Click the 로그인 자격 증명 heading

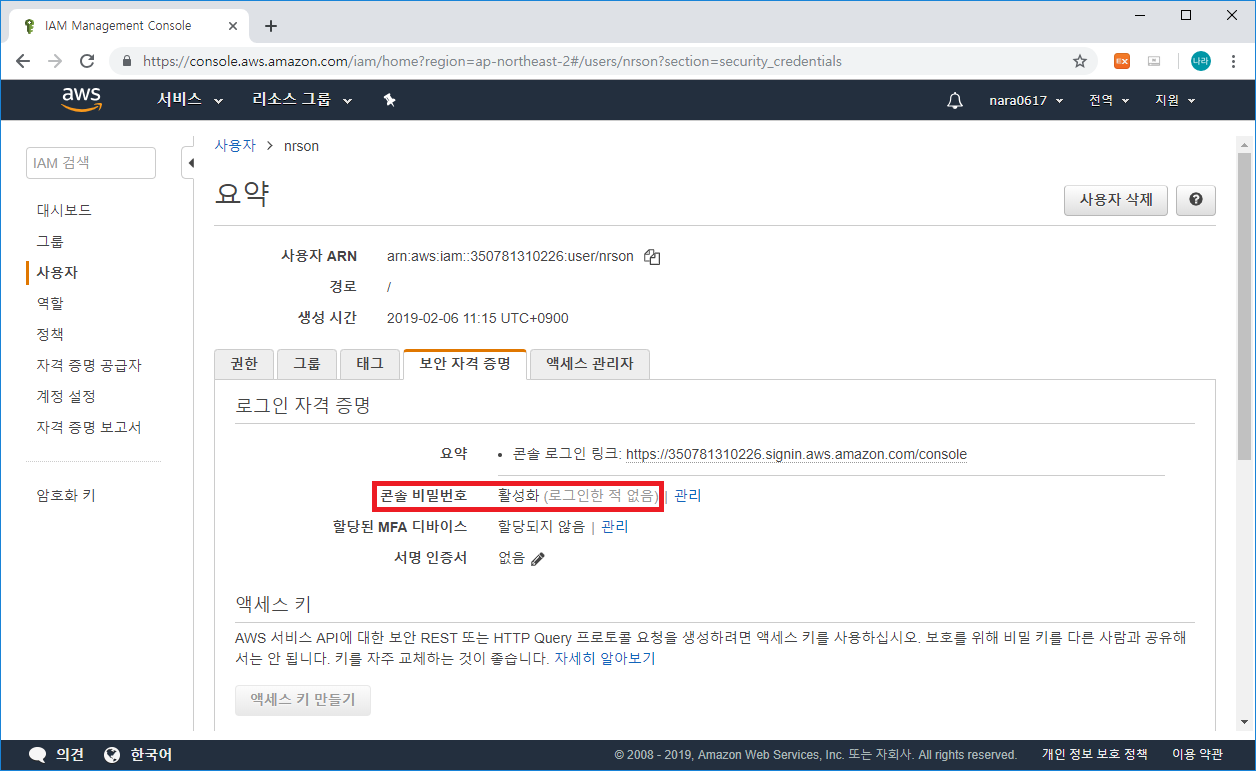click(x=303, y=406)
